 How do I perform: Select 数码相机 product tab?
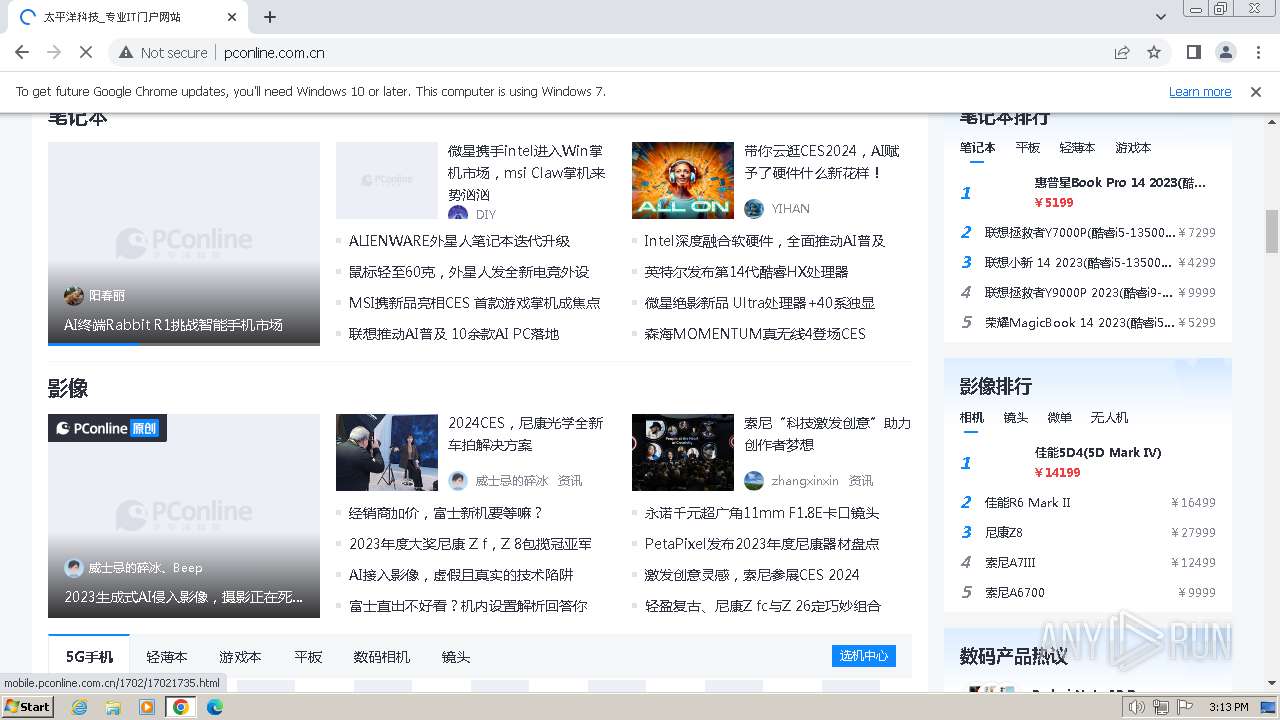[381, 657]
